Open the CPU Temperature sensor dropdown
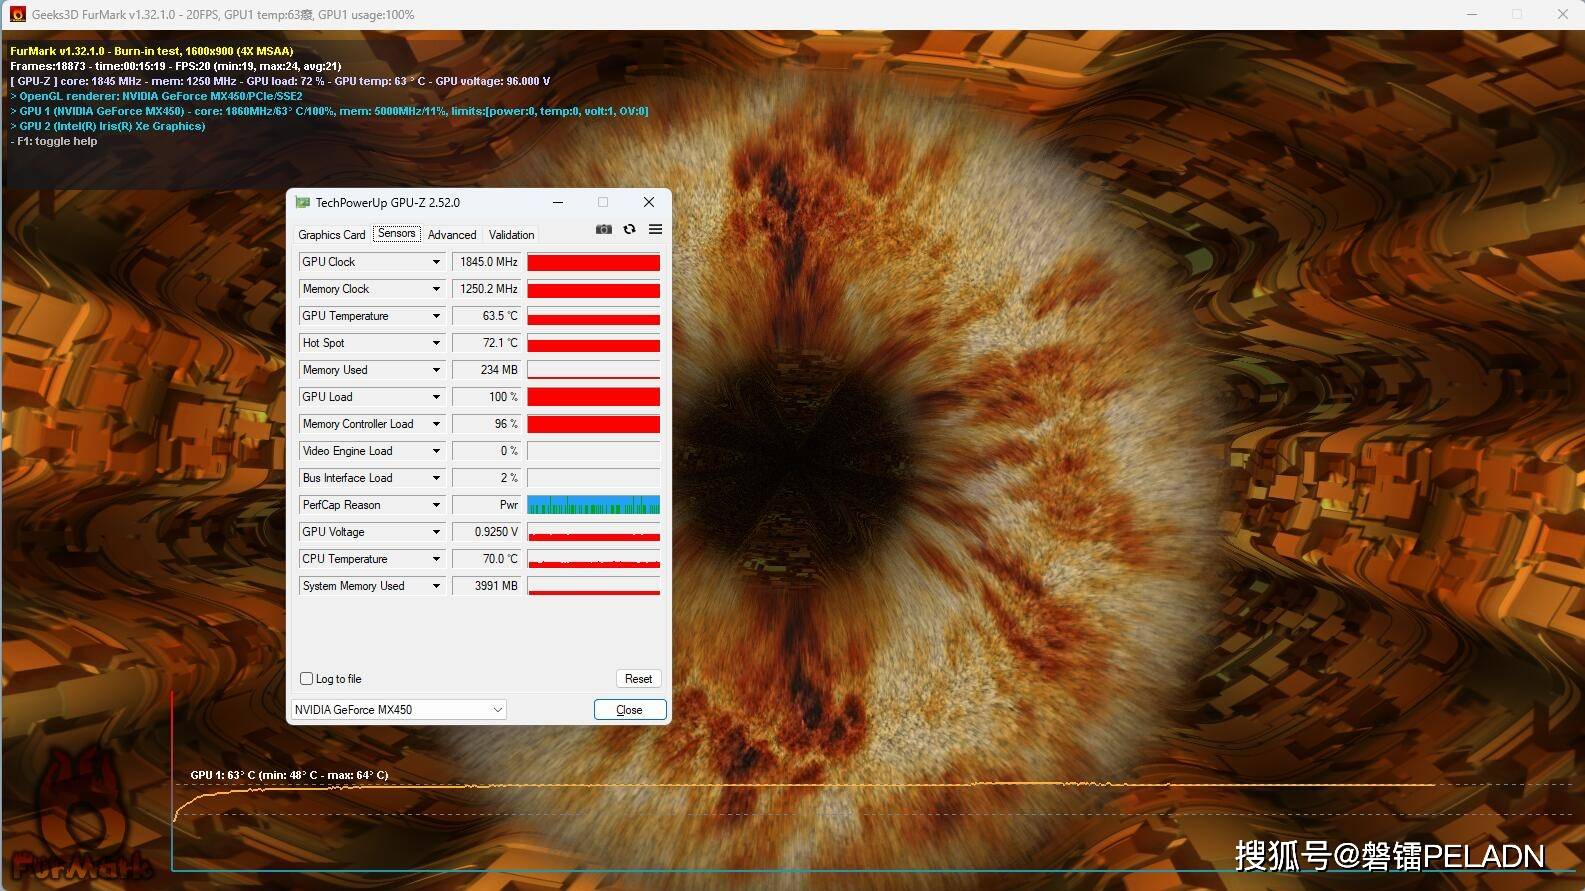This screenshot has width=1585, height=891. click(x=436, y=559)
